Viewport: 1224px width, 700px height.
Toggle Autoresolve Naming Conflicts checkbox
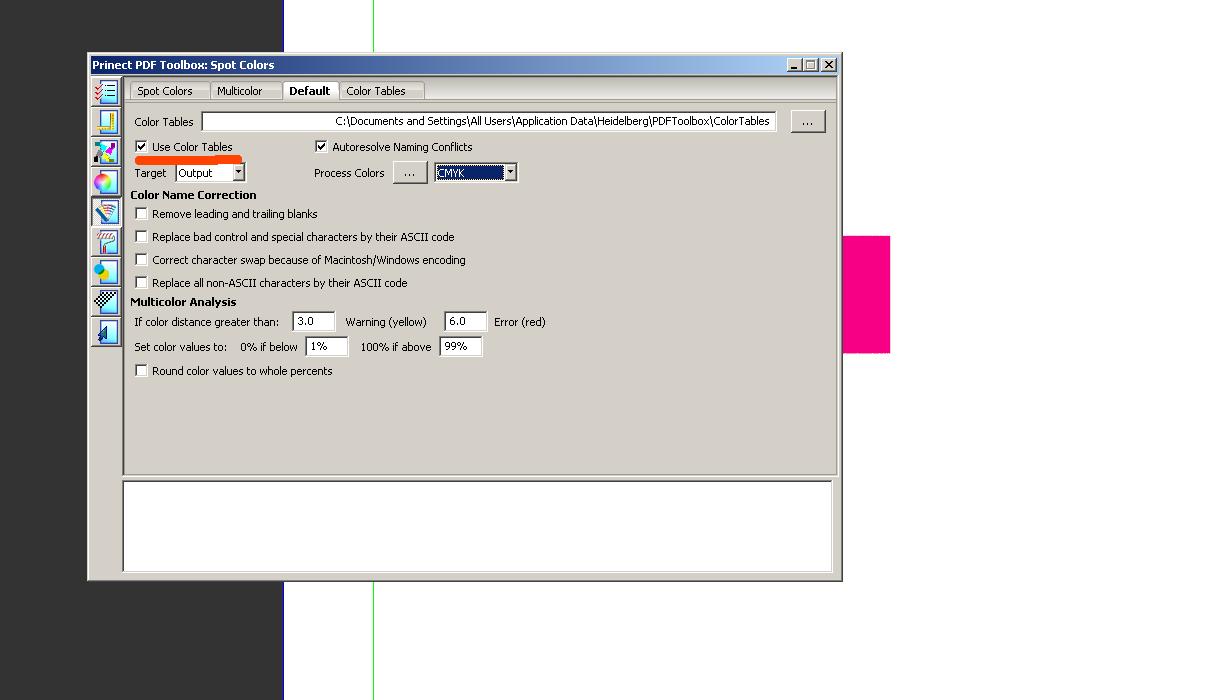(321, 147)
